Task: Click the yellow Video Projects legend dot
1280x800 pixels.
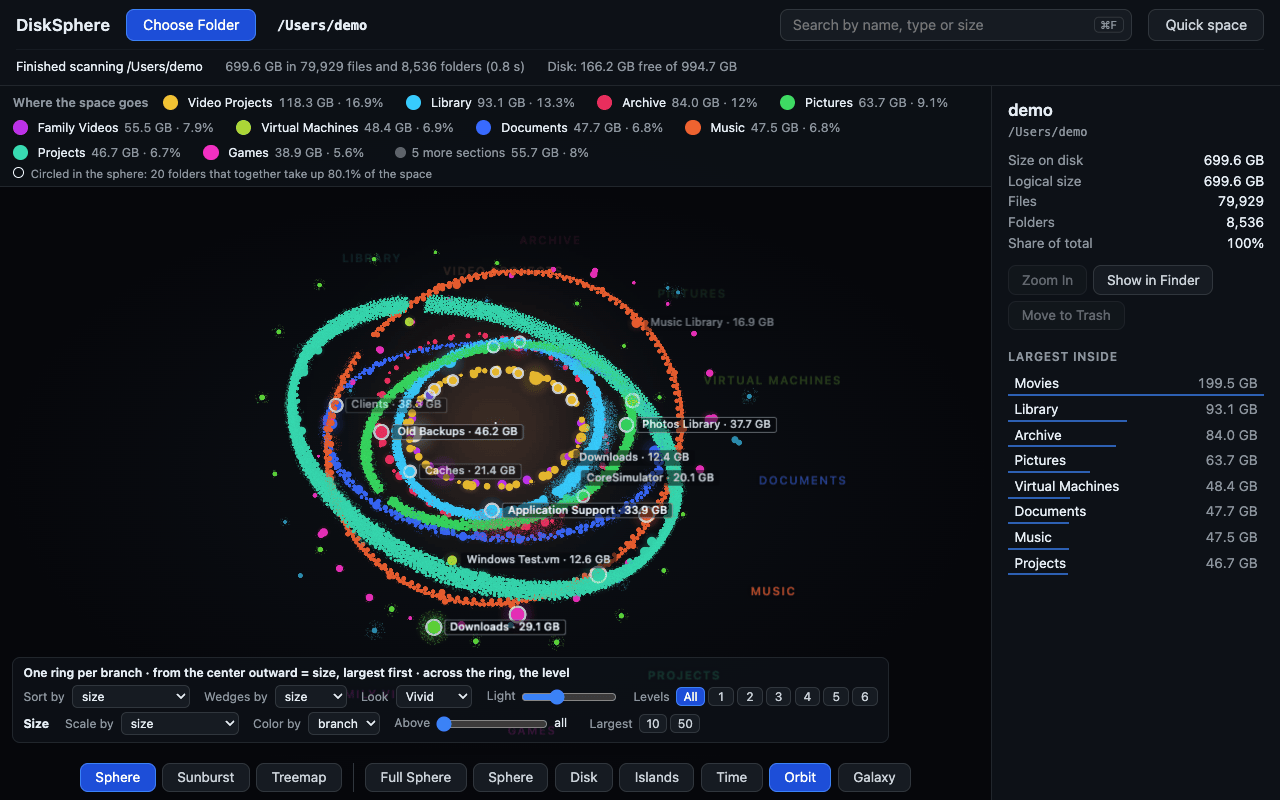Action: click(171, 103)
